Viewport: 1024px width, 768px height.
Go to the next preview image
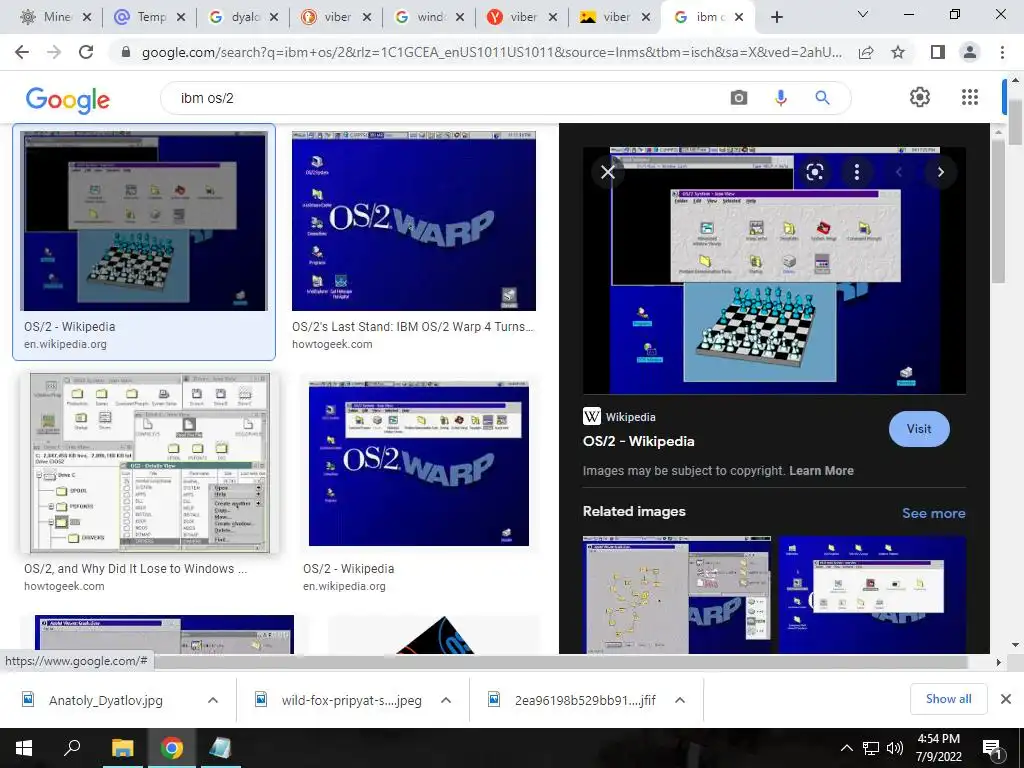940,172
